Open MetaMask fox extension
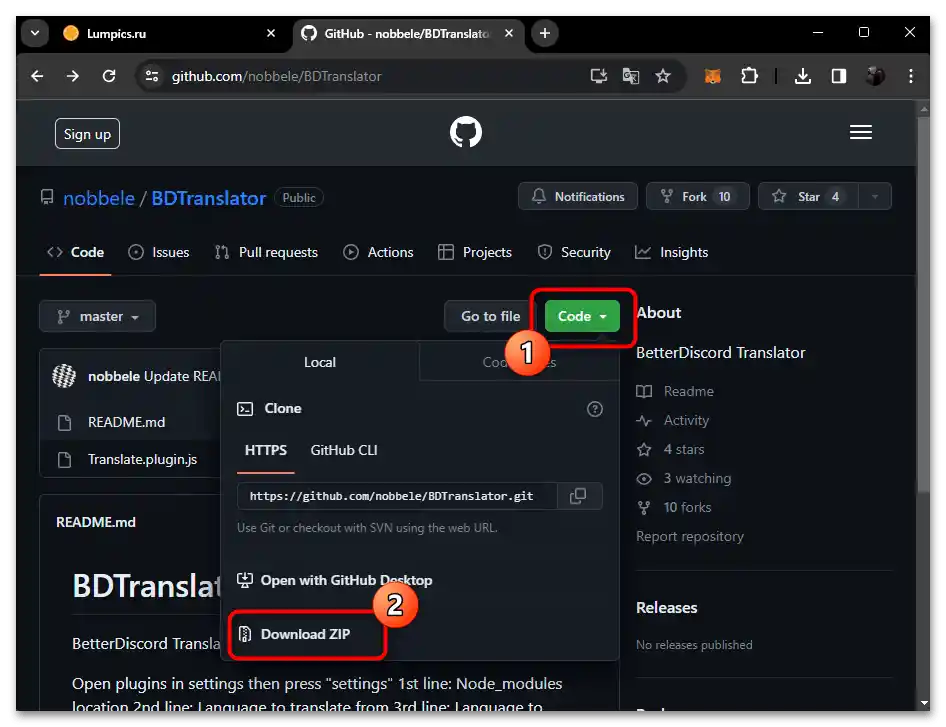The height and width of the screenshot is (727, 946). [713, 76]
